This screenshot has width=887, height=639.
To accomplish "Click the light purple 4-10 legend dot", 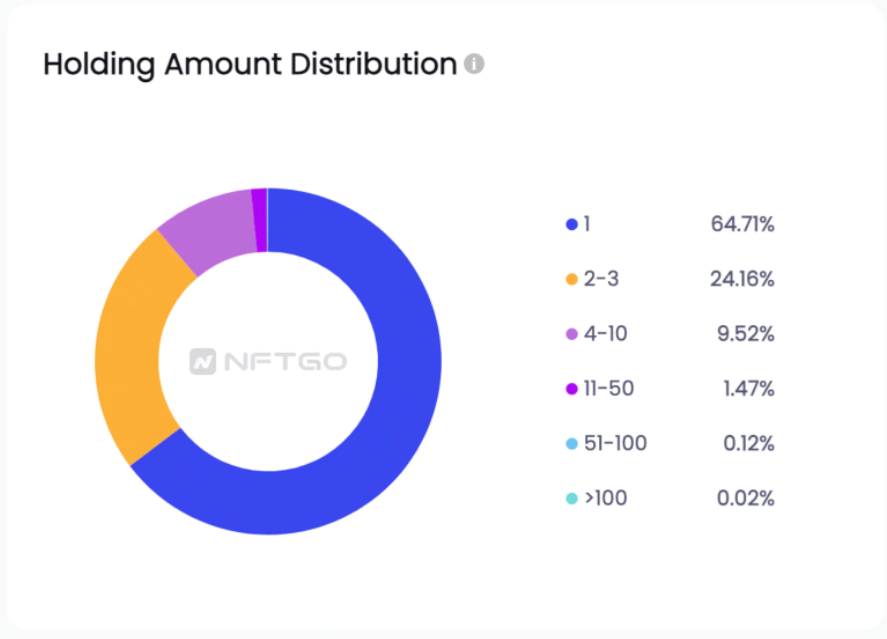I will coord(572,334).
